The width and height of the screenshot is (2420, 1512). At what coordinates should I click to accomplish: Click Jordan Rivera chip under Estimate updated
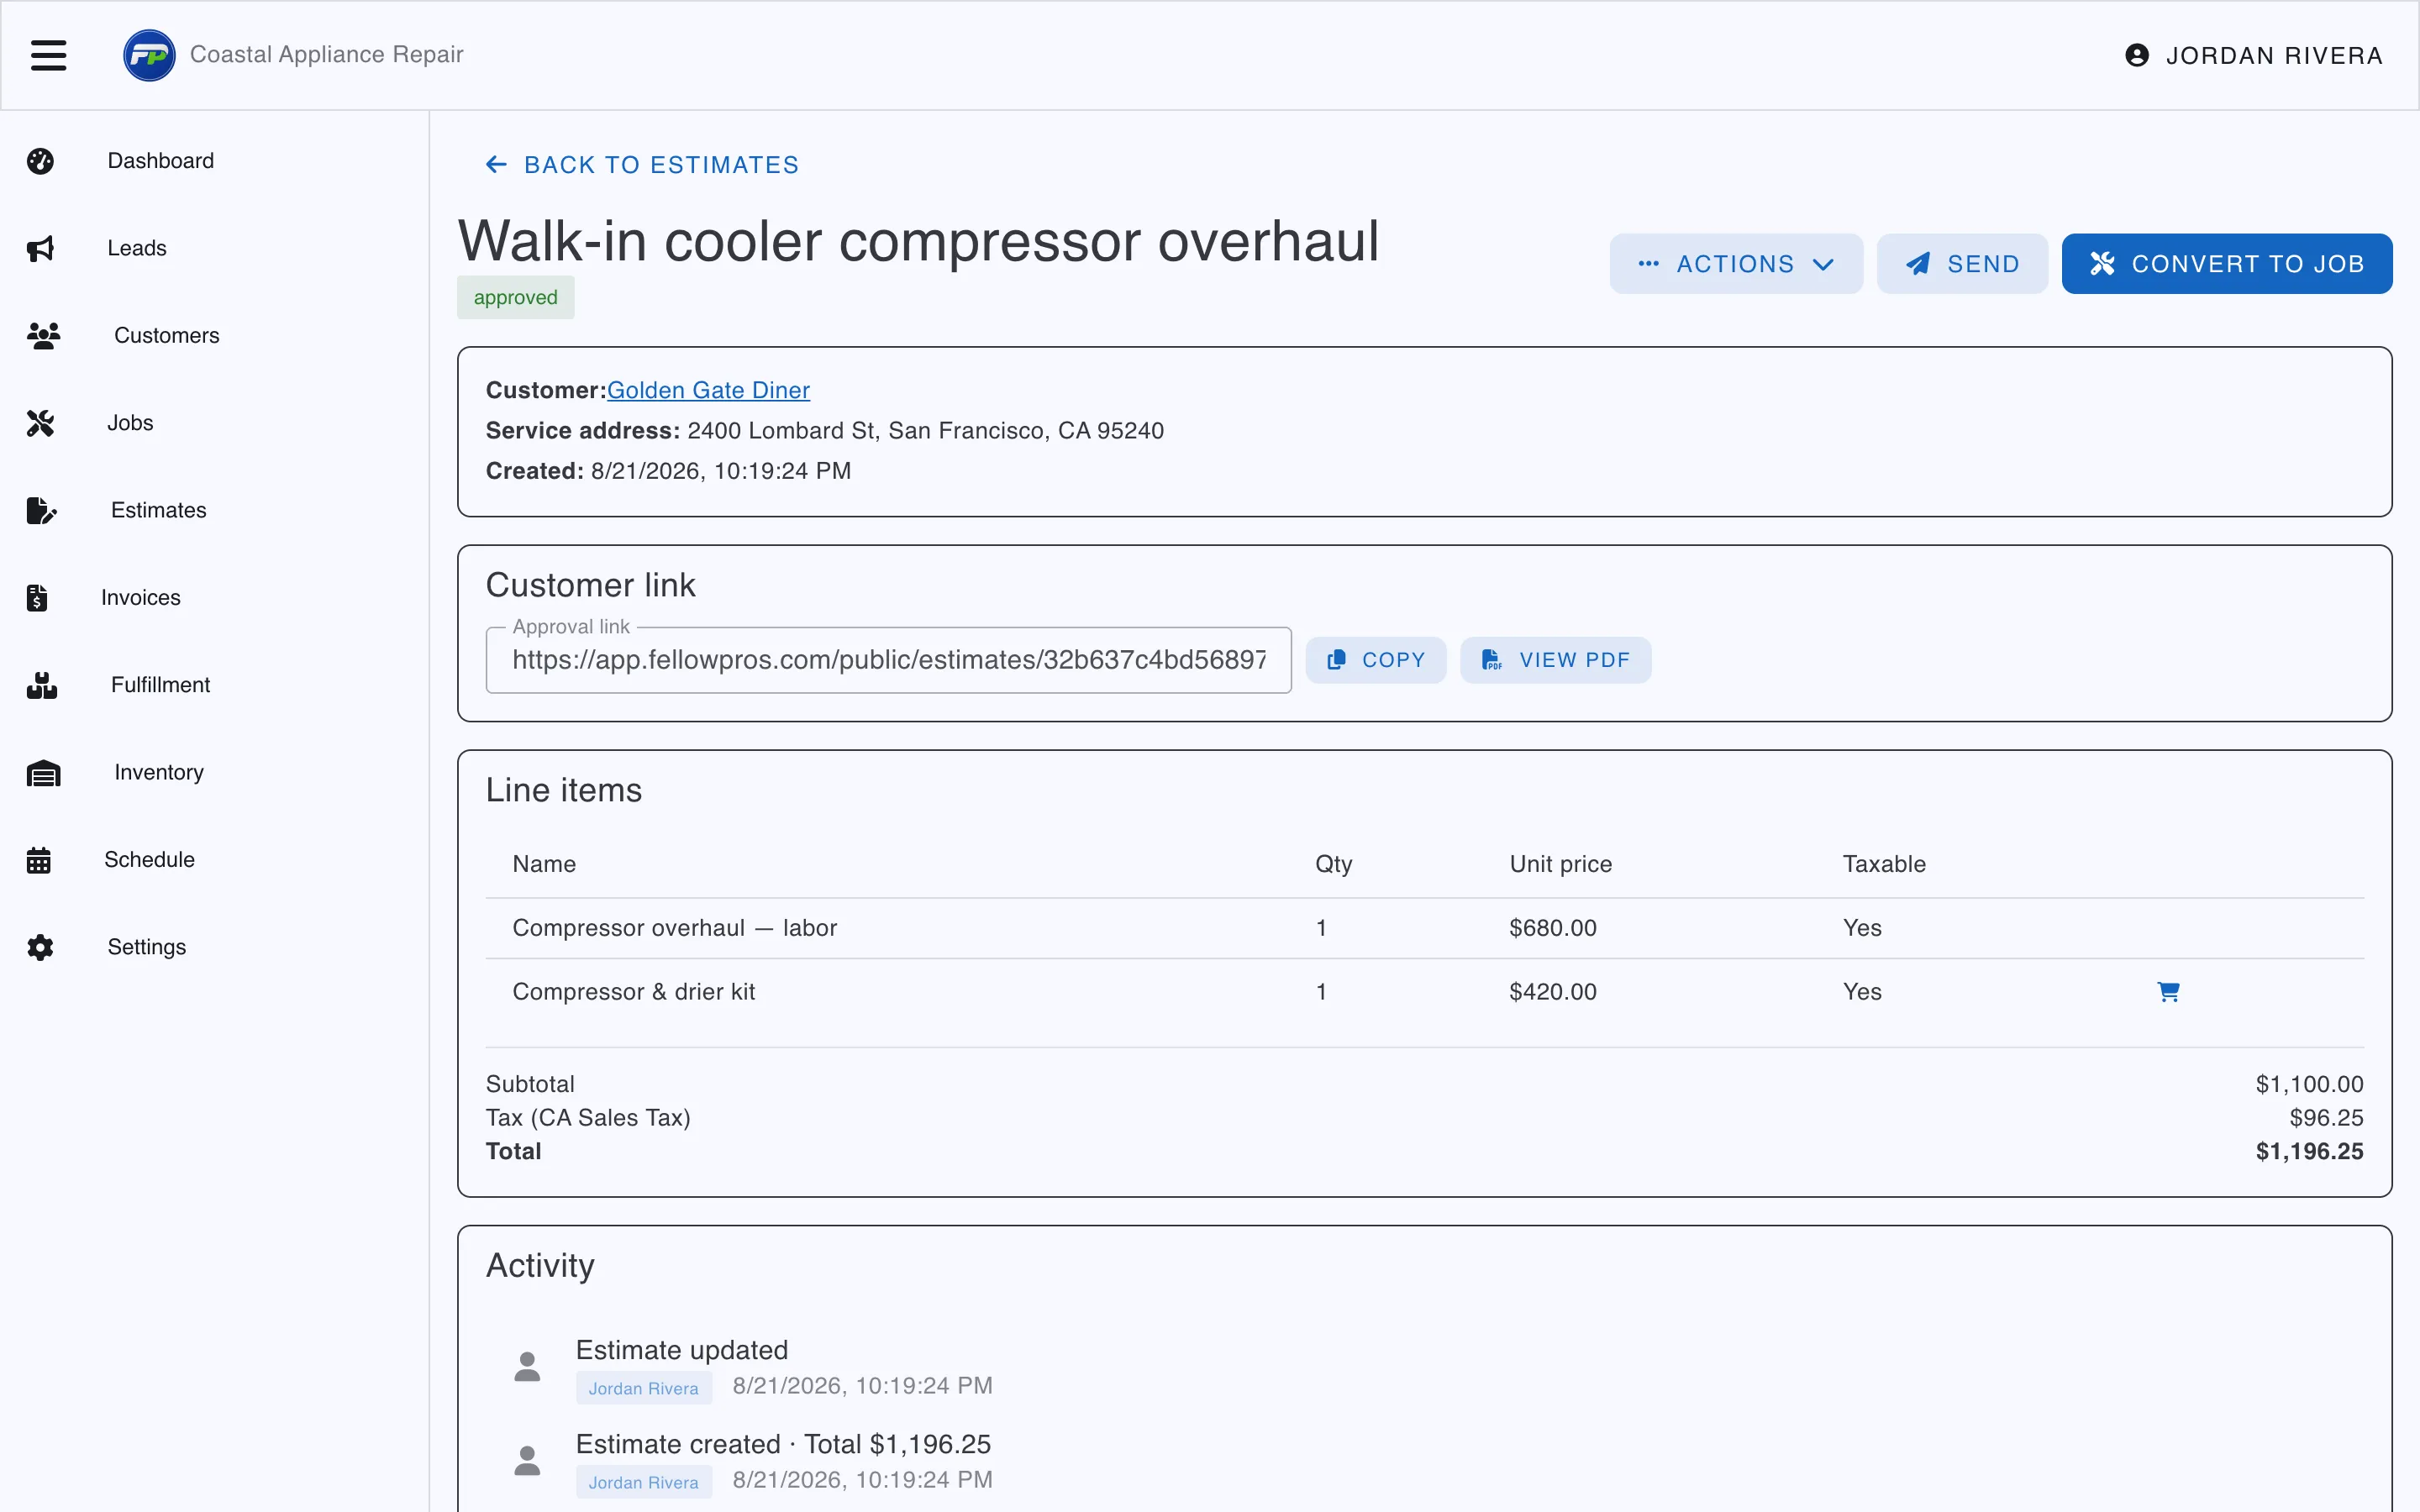(x=643, y=1388)
